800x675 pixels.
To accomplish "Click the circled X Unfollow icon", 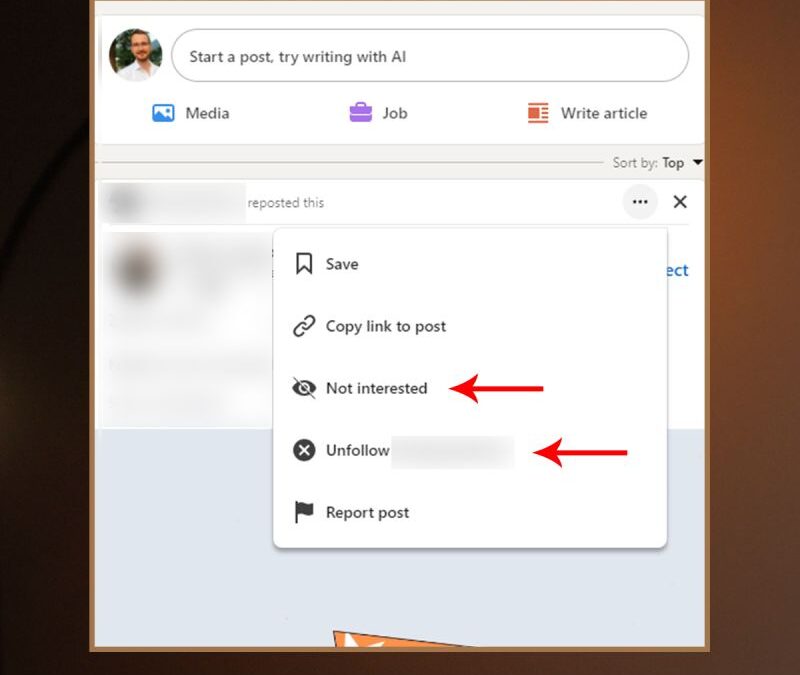I will tap(304, 450).
